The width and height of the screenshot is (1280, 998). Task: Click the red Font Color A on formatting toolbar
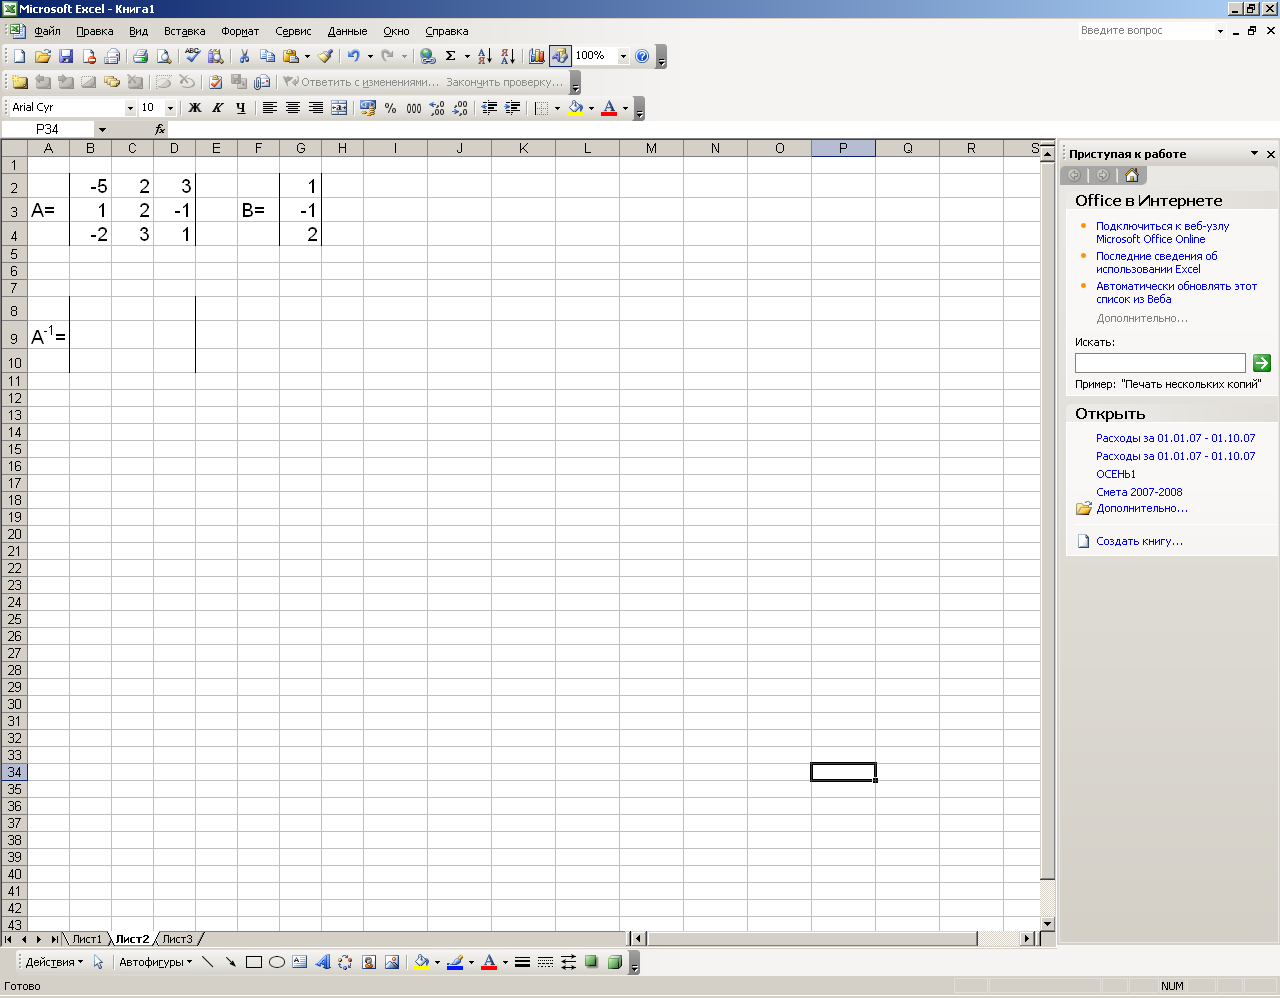point(609,108)
